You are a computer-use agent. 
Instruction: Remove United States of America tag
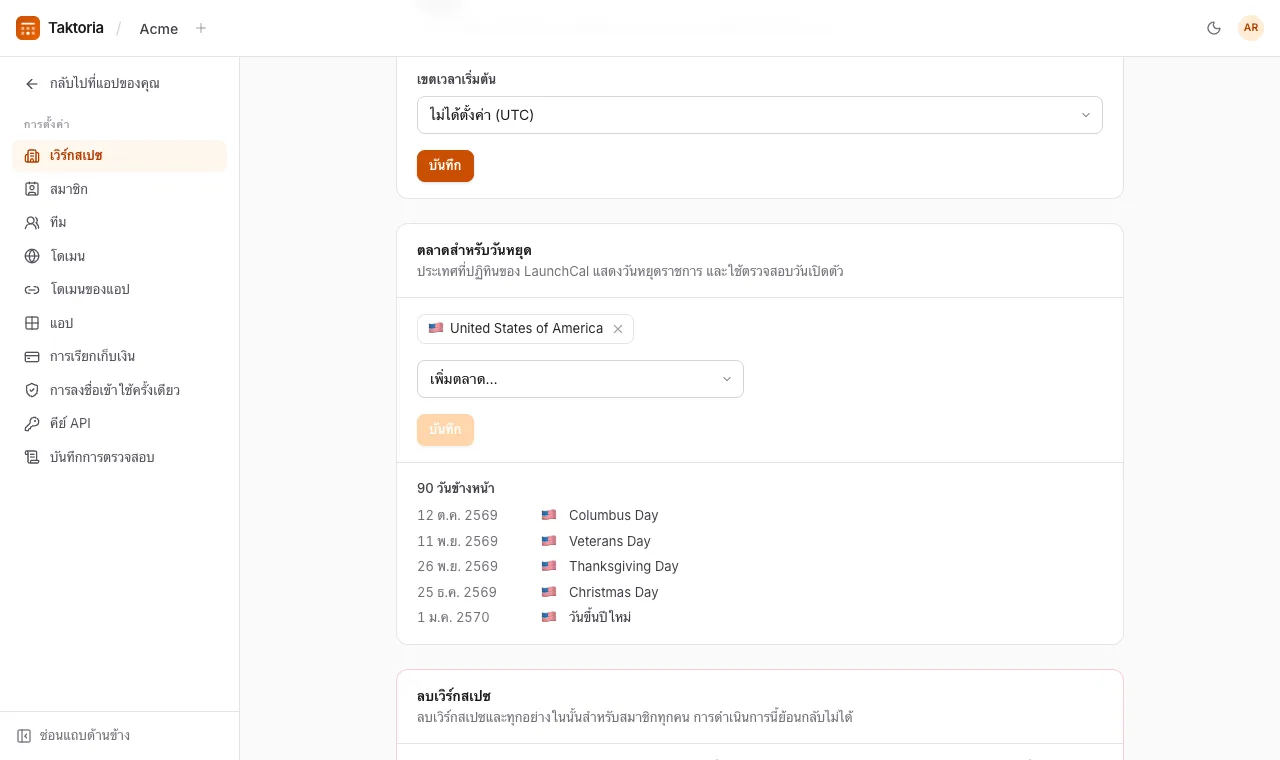point(618,329)
